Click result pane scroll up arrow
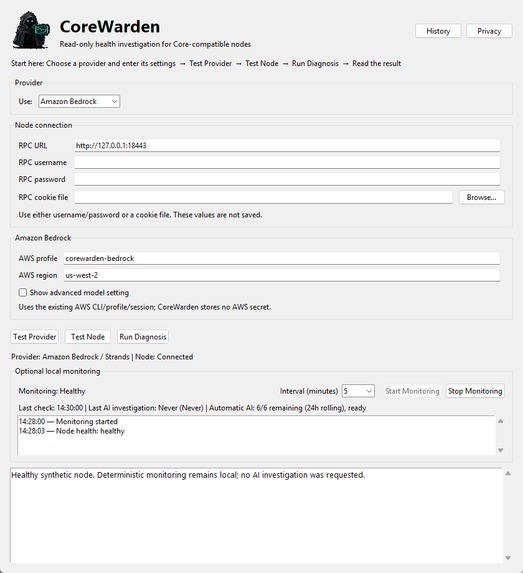Image resolution: width=523 pixels, height=573 pixels. 508,474
